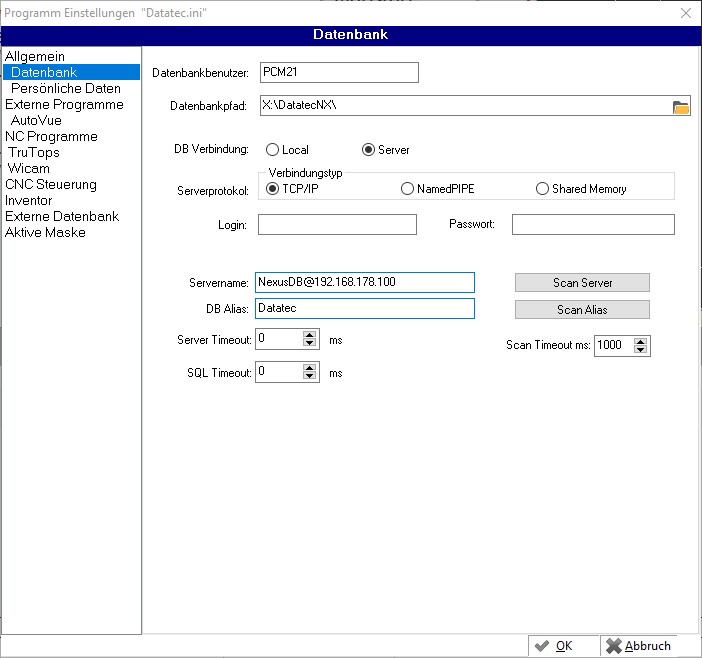Choose Shared Memory connection type

(x=581, y=189)
